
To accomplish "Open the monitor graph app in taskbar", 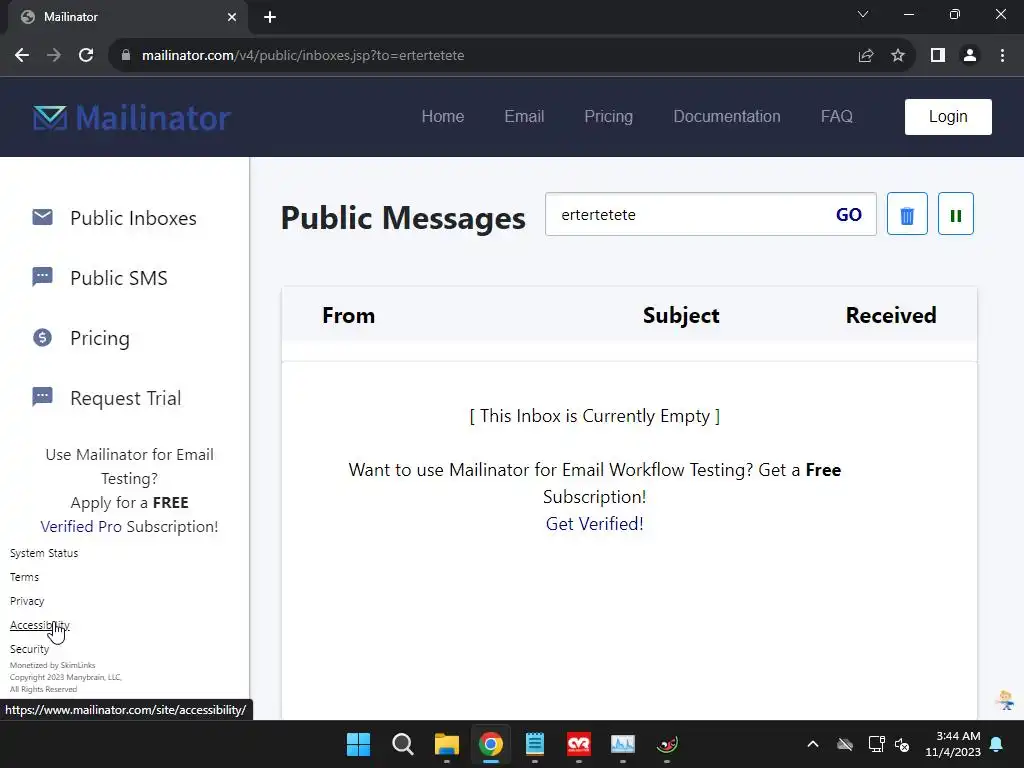I will (x=622, y=744).
